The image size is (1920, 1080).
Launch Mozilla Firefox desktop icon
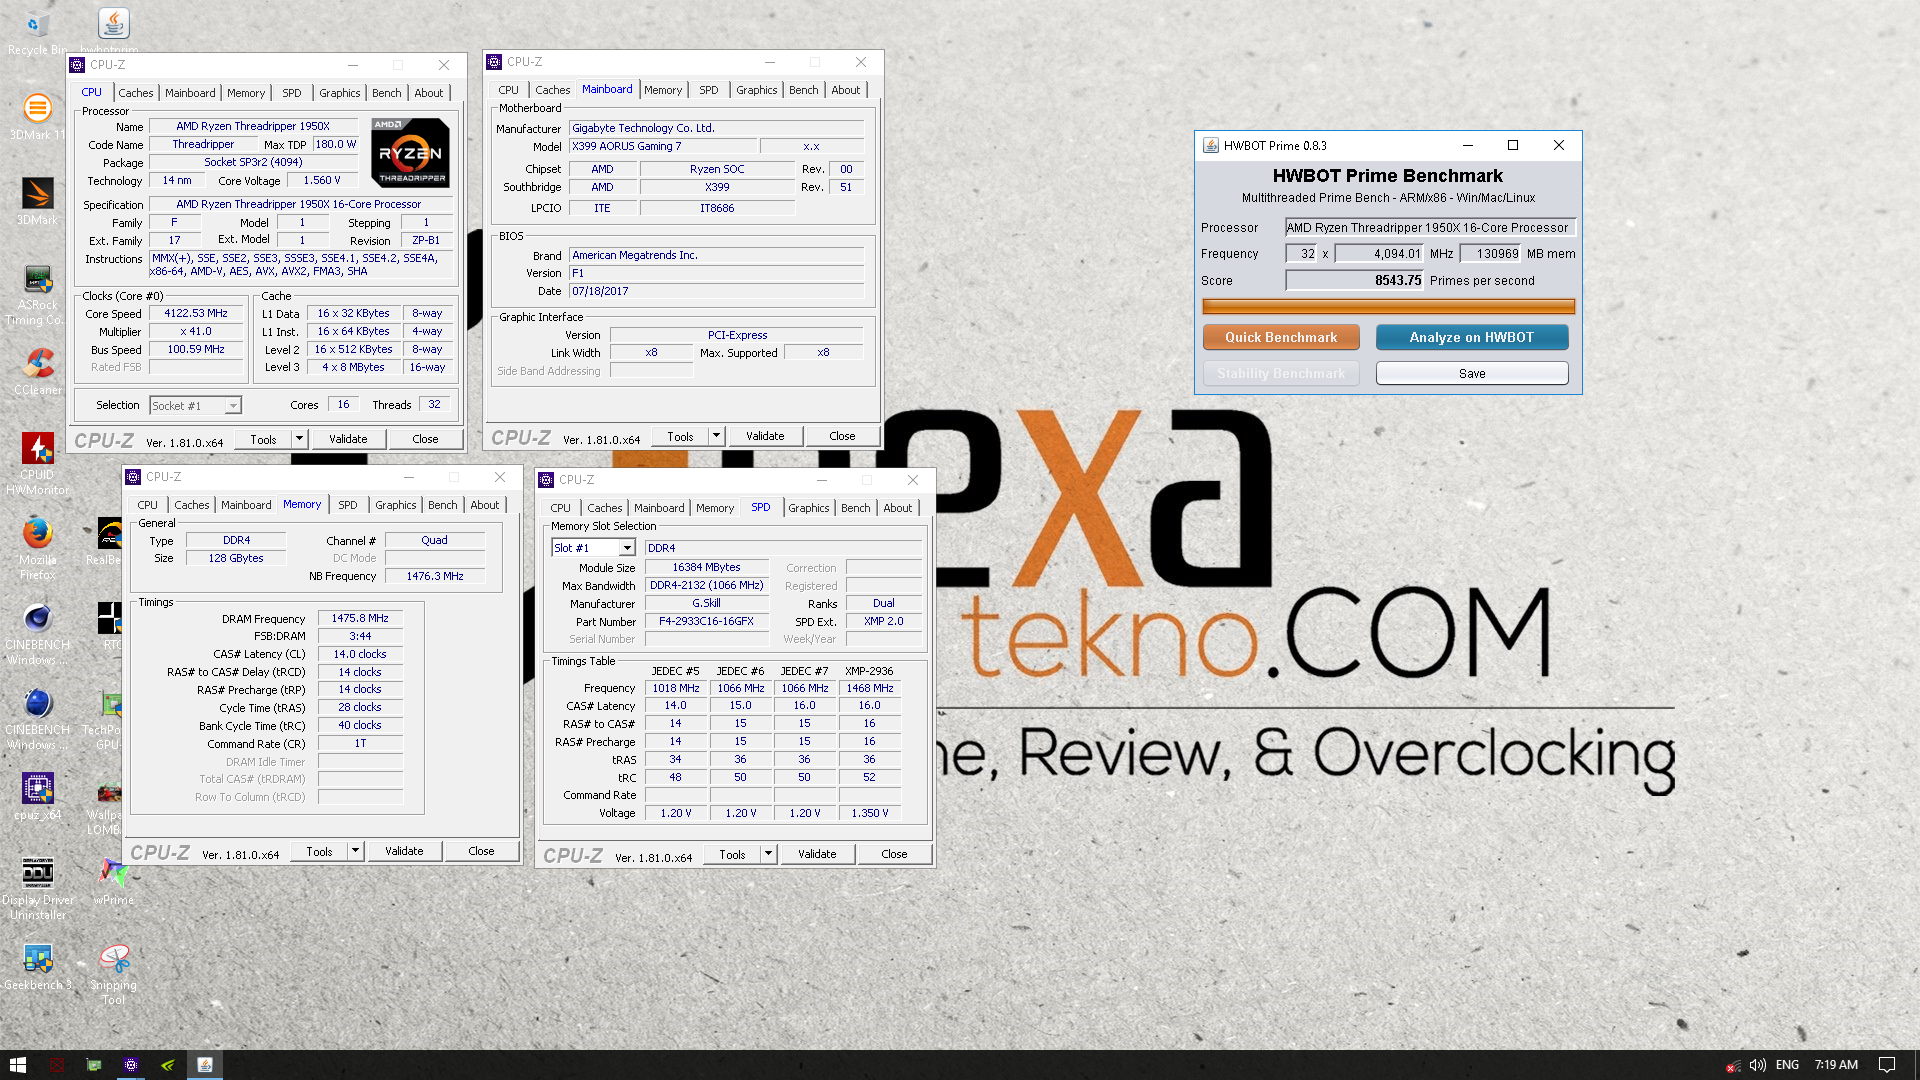[x=37, y=548]
